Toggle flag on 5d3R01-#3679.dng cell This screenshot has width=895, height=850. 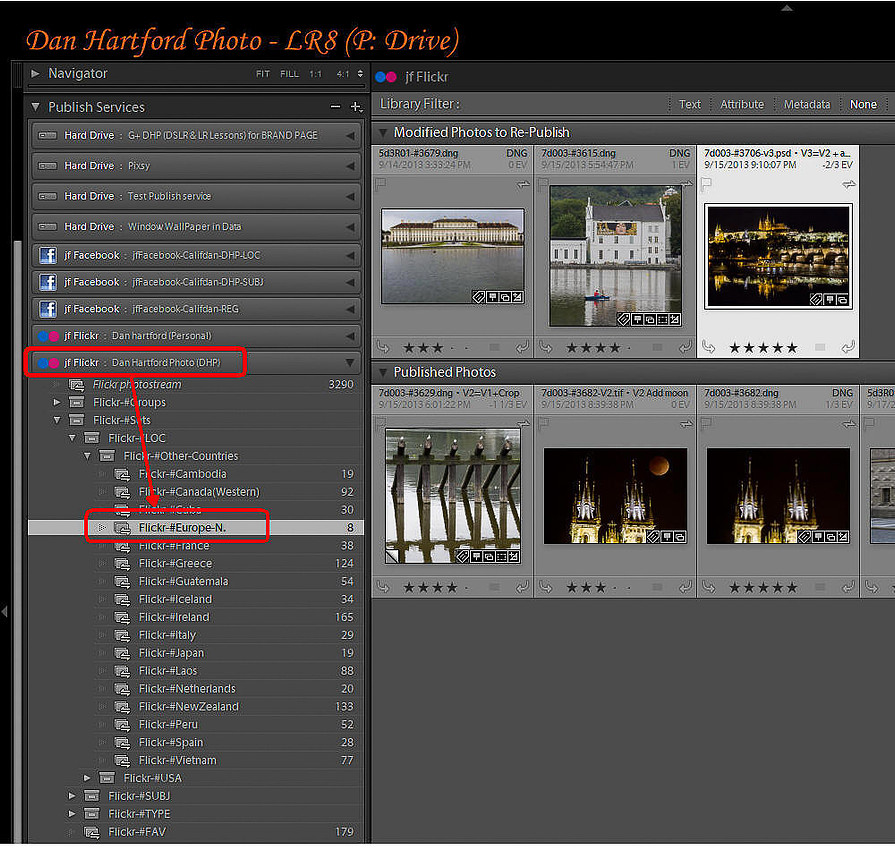click(381, 184)
